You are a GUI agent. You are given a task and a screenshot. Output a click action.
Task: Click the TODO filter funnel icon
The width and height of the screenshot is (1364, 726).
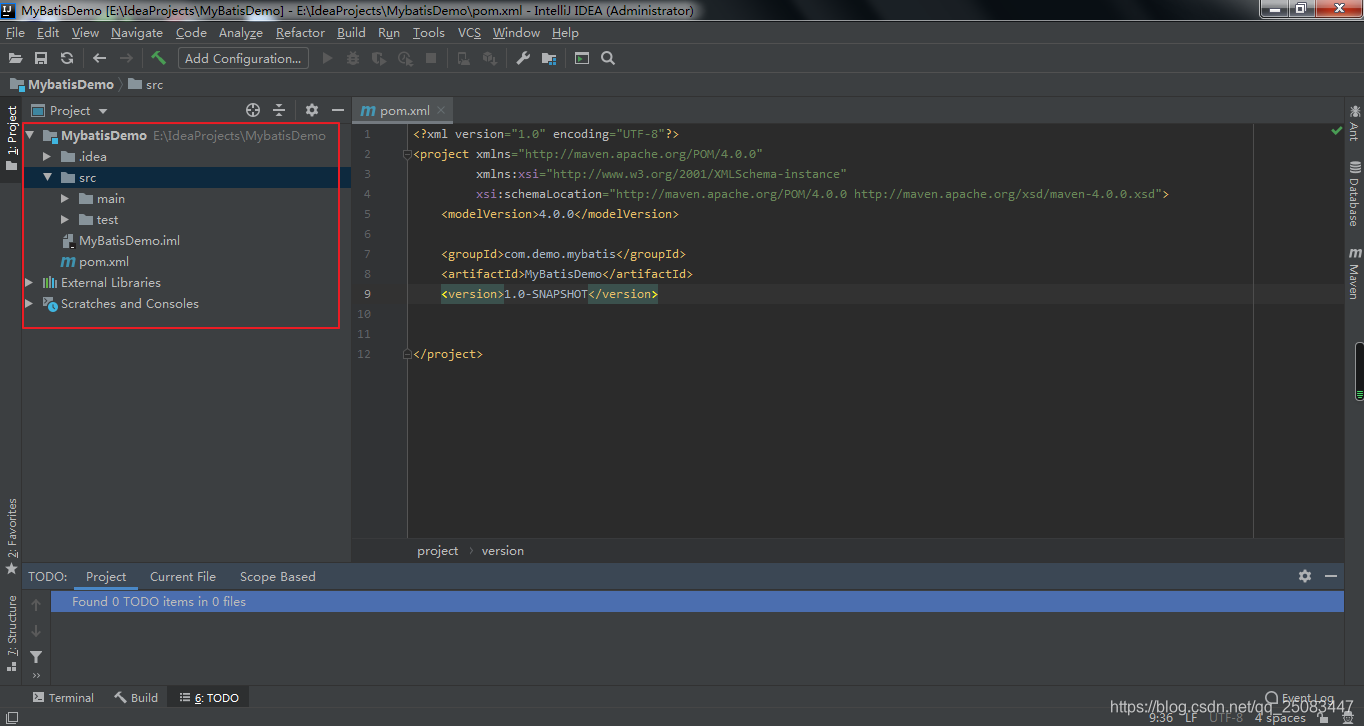coord(36,657)
